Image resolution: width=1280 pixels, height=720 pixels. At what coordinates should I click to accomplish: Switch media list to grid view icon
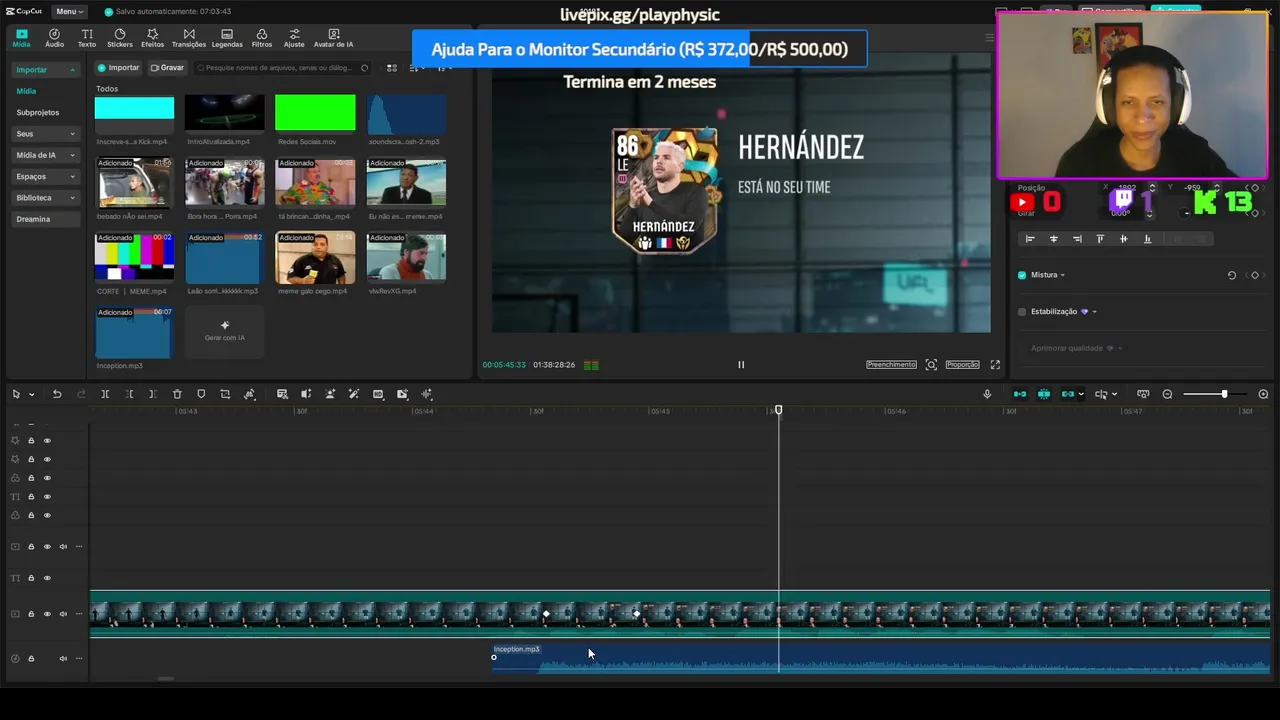pyautogui.click(x=392, y=68)
